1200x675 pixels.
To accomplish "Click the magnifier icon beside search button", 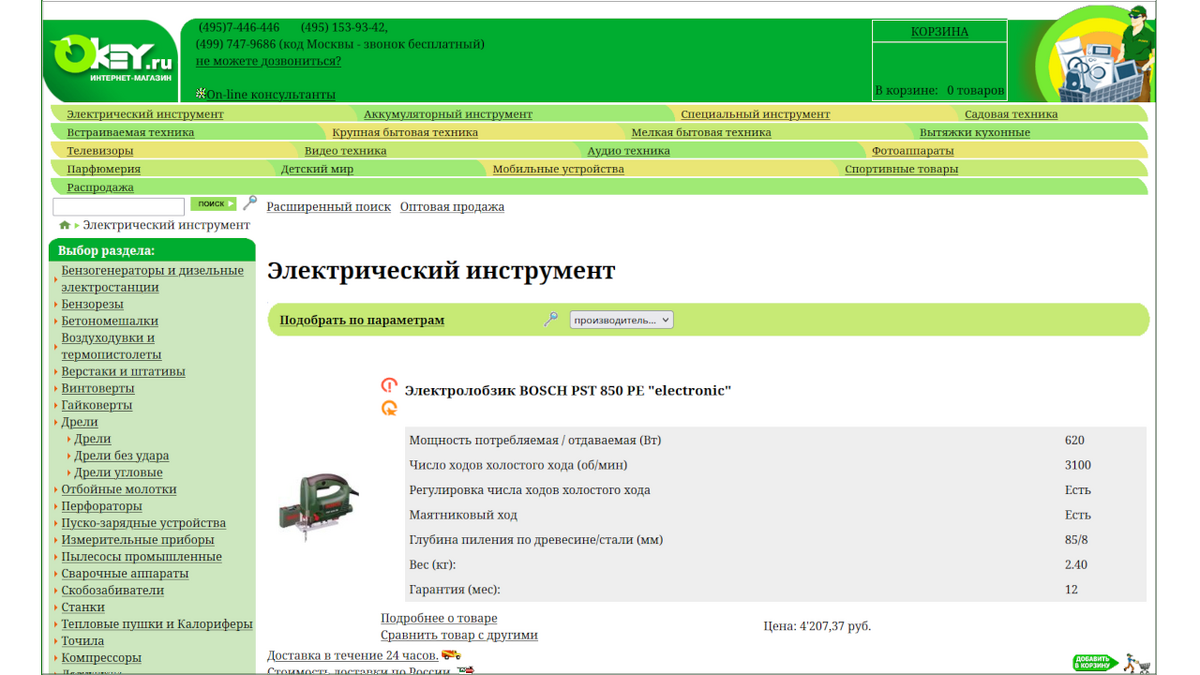I will coord(250,203).
